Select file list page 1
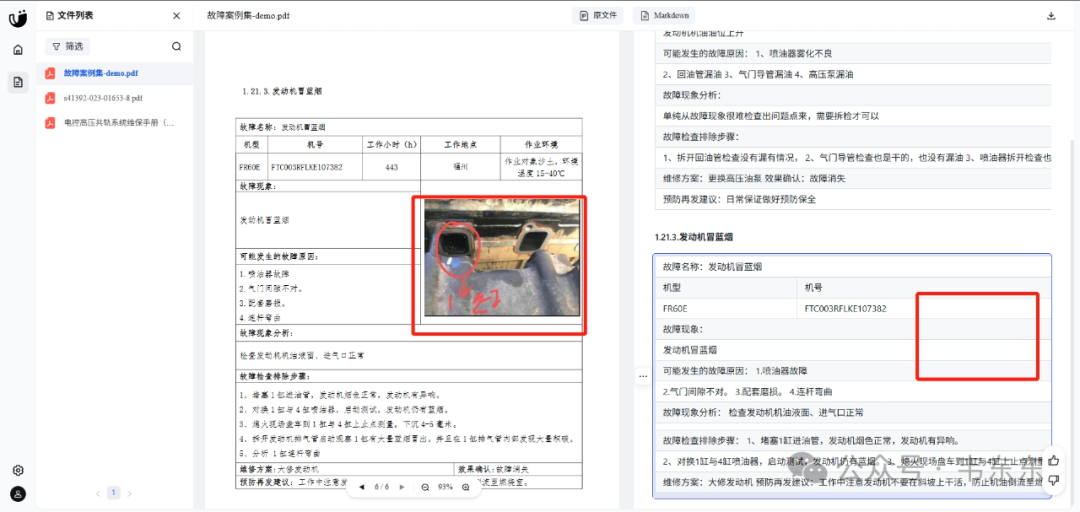The width and height of the screenshot is (1080, 512). pos(114,493)
